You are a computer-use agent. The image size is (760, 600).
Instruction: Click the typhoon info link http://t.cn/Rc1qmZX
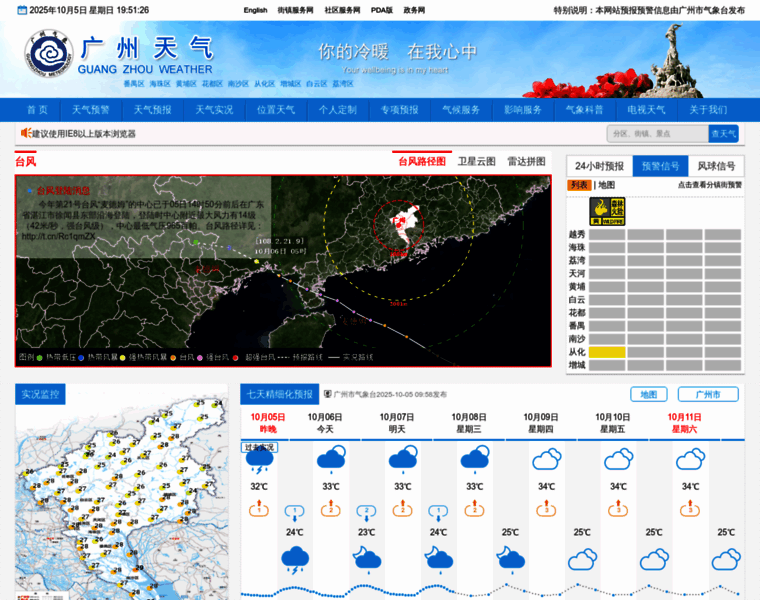tap(59, 237)
